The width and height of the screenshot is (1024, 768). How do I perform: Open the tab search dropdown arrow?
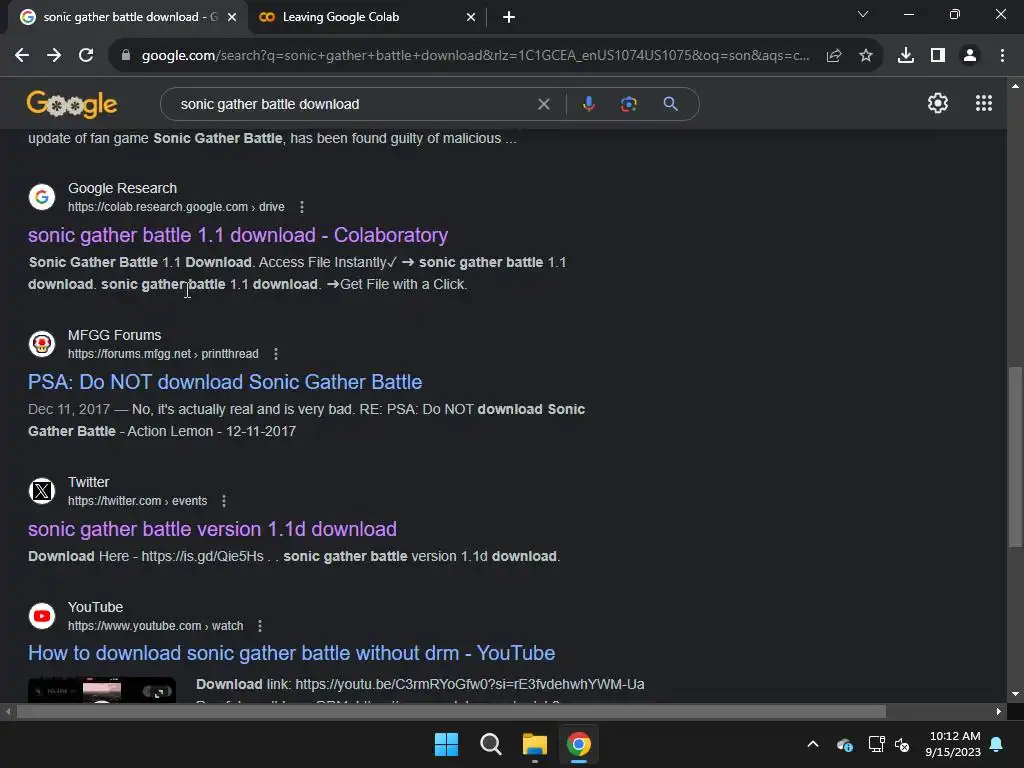863,14
